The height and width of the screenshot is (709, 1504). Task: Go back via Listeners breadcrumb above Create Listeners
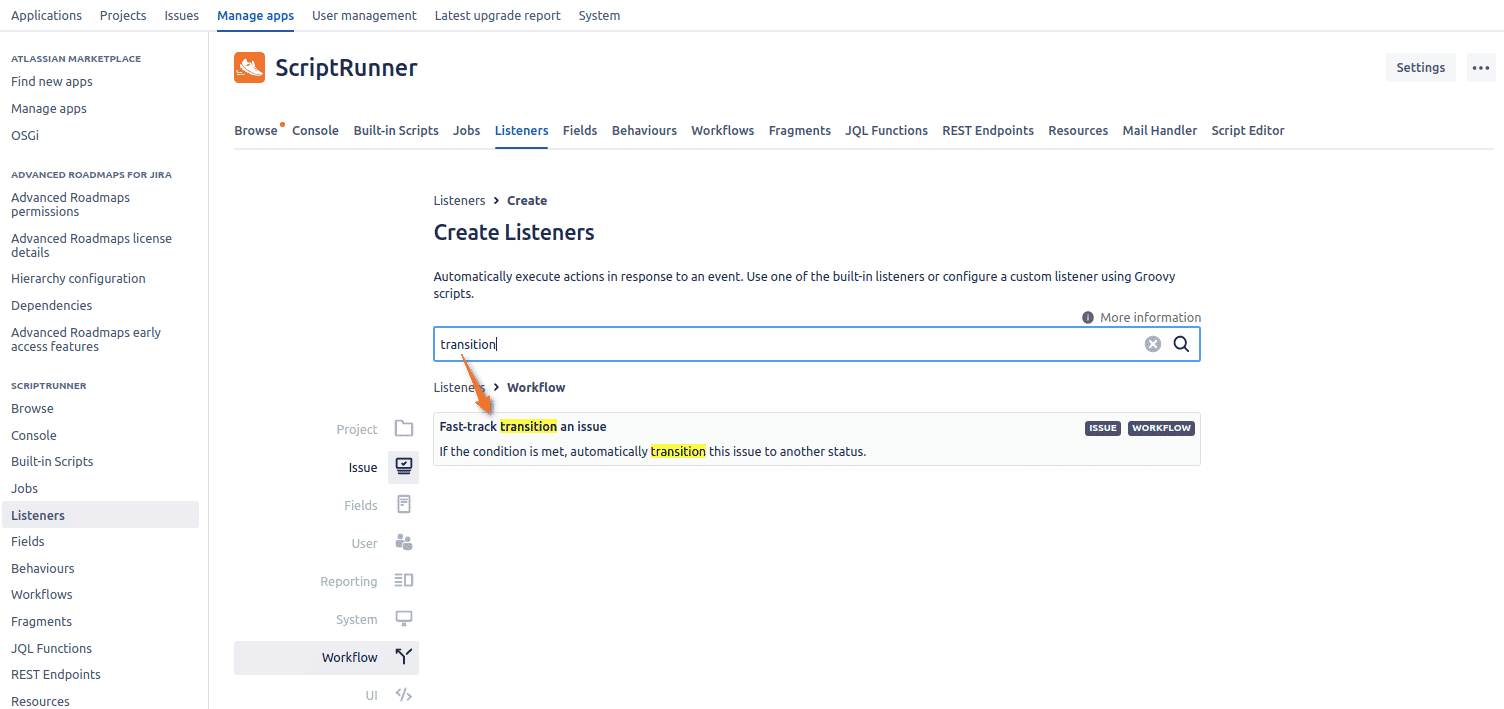459,201
